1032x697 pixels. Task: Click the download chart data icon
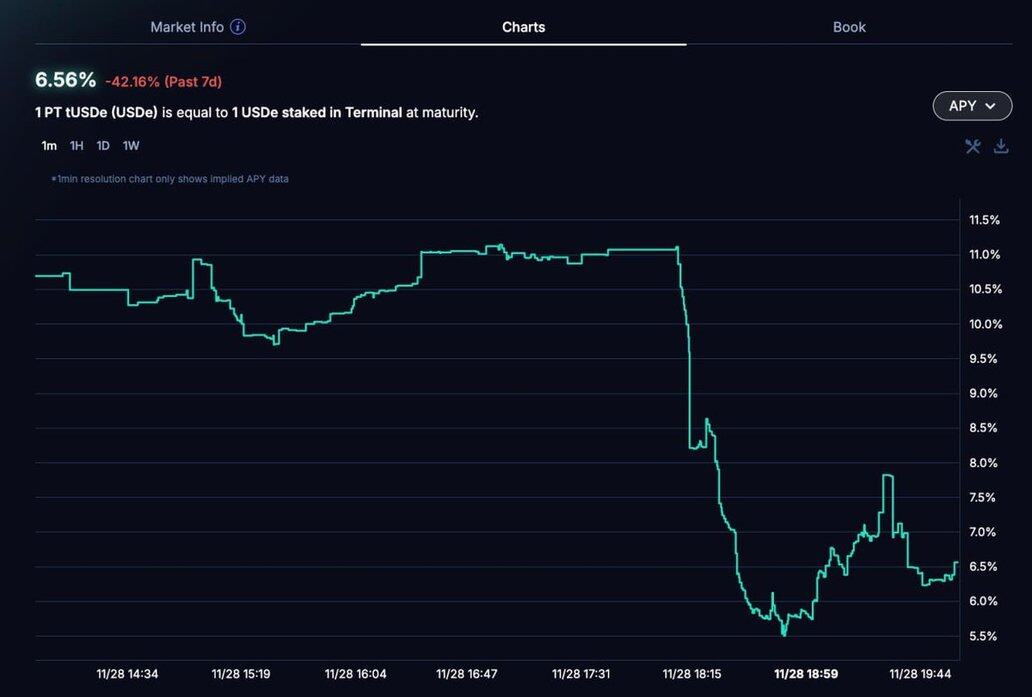1001,146
